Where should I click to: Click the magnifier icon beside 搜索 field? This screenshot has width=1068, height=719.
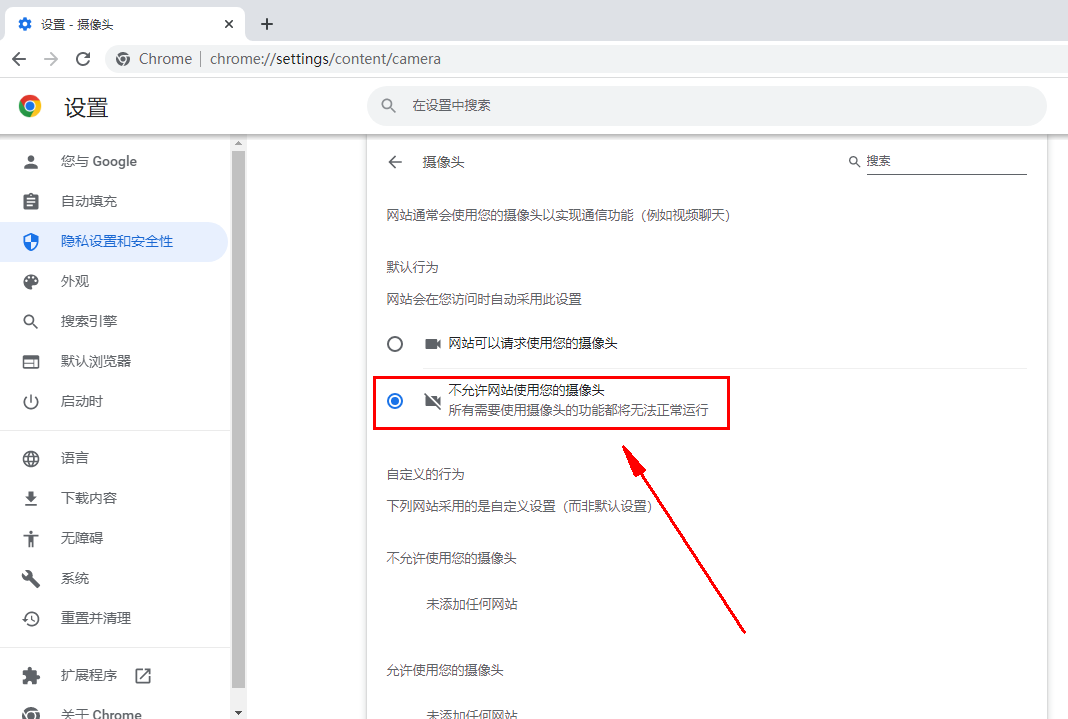854,161
